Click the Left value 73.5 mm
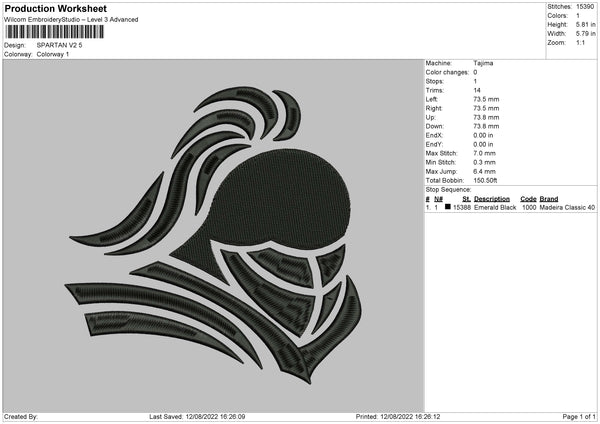Screen dimensions: 600x424 click(x=486, y=99)
